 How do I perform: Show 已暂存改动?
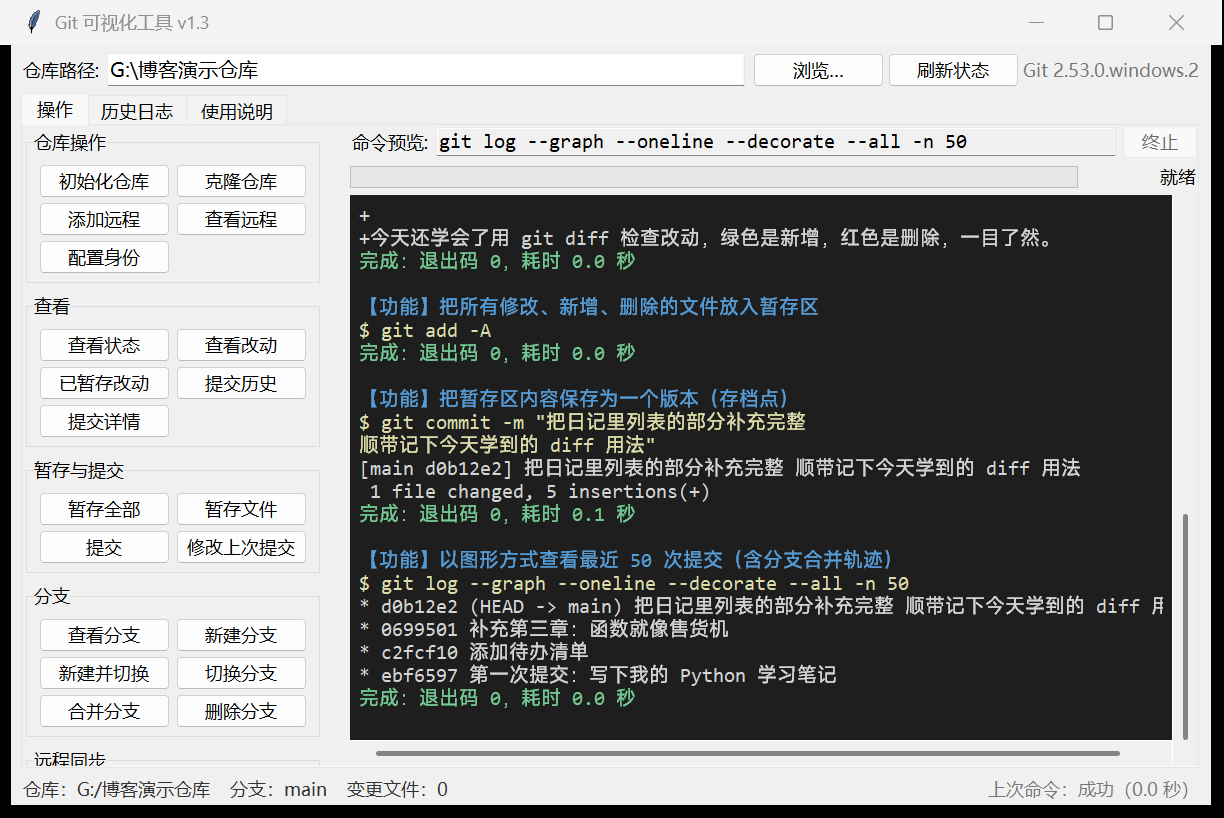(104, 383)
